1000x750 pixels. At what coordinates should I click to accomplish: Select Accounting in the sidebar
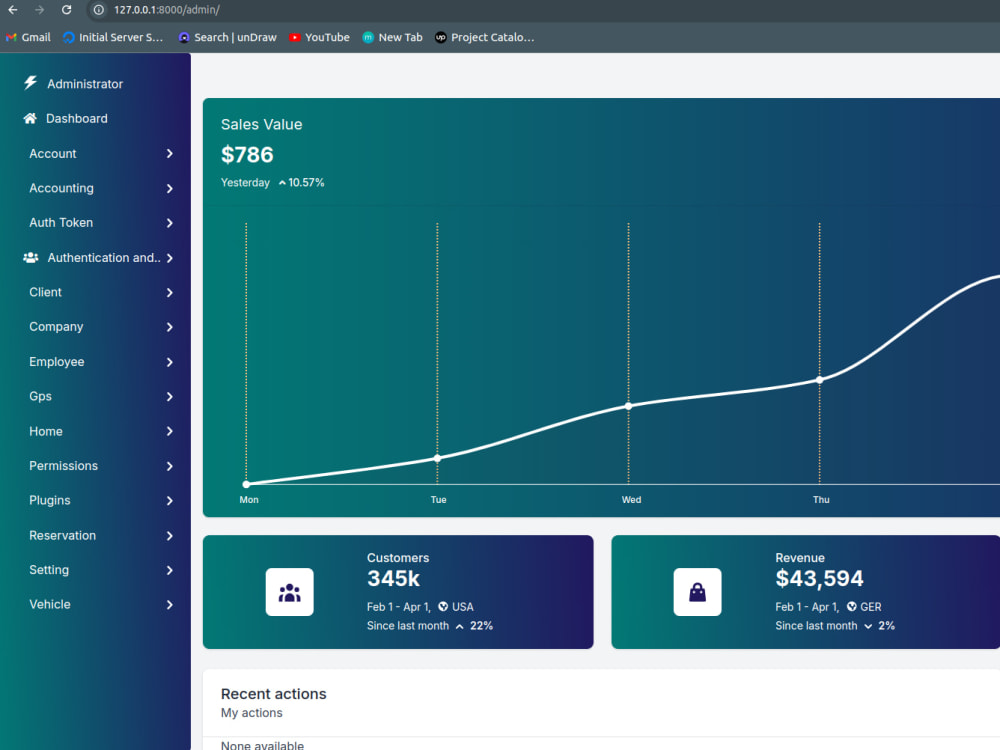61,188
